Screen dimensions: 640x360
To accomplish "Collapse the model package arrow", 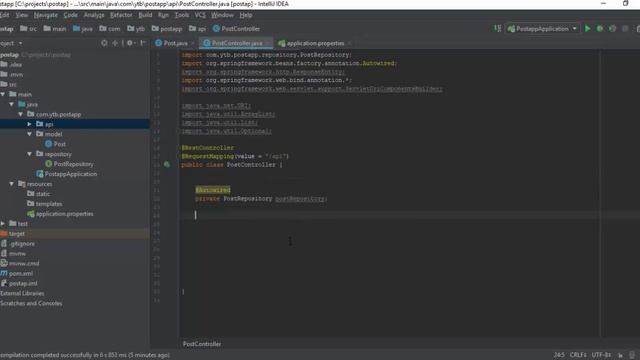I will [29, 134].
